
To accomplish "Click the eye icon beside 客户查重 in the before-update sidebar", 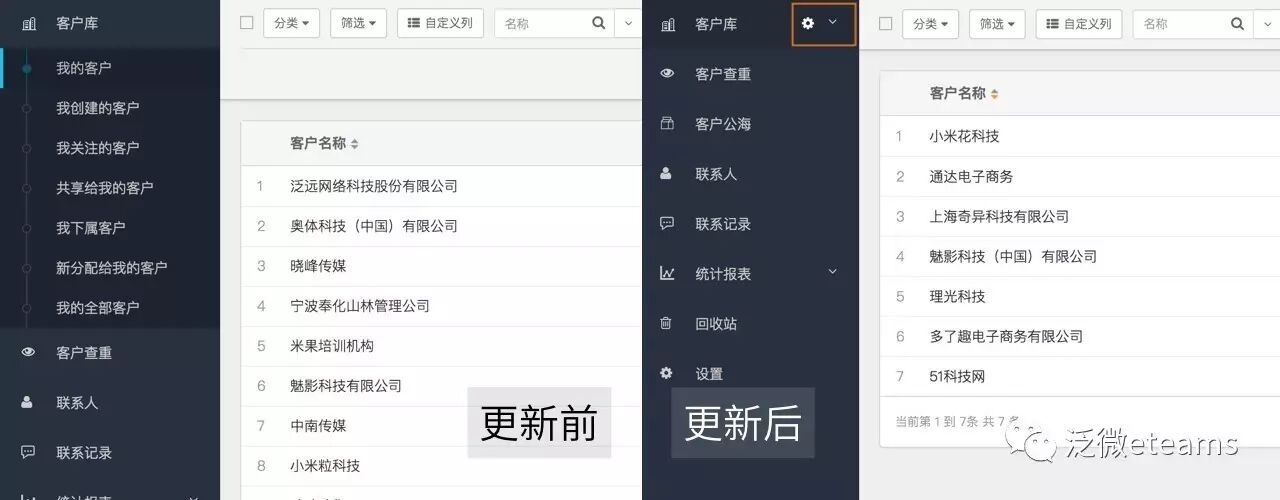I will click(28, 352).
